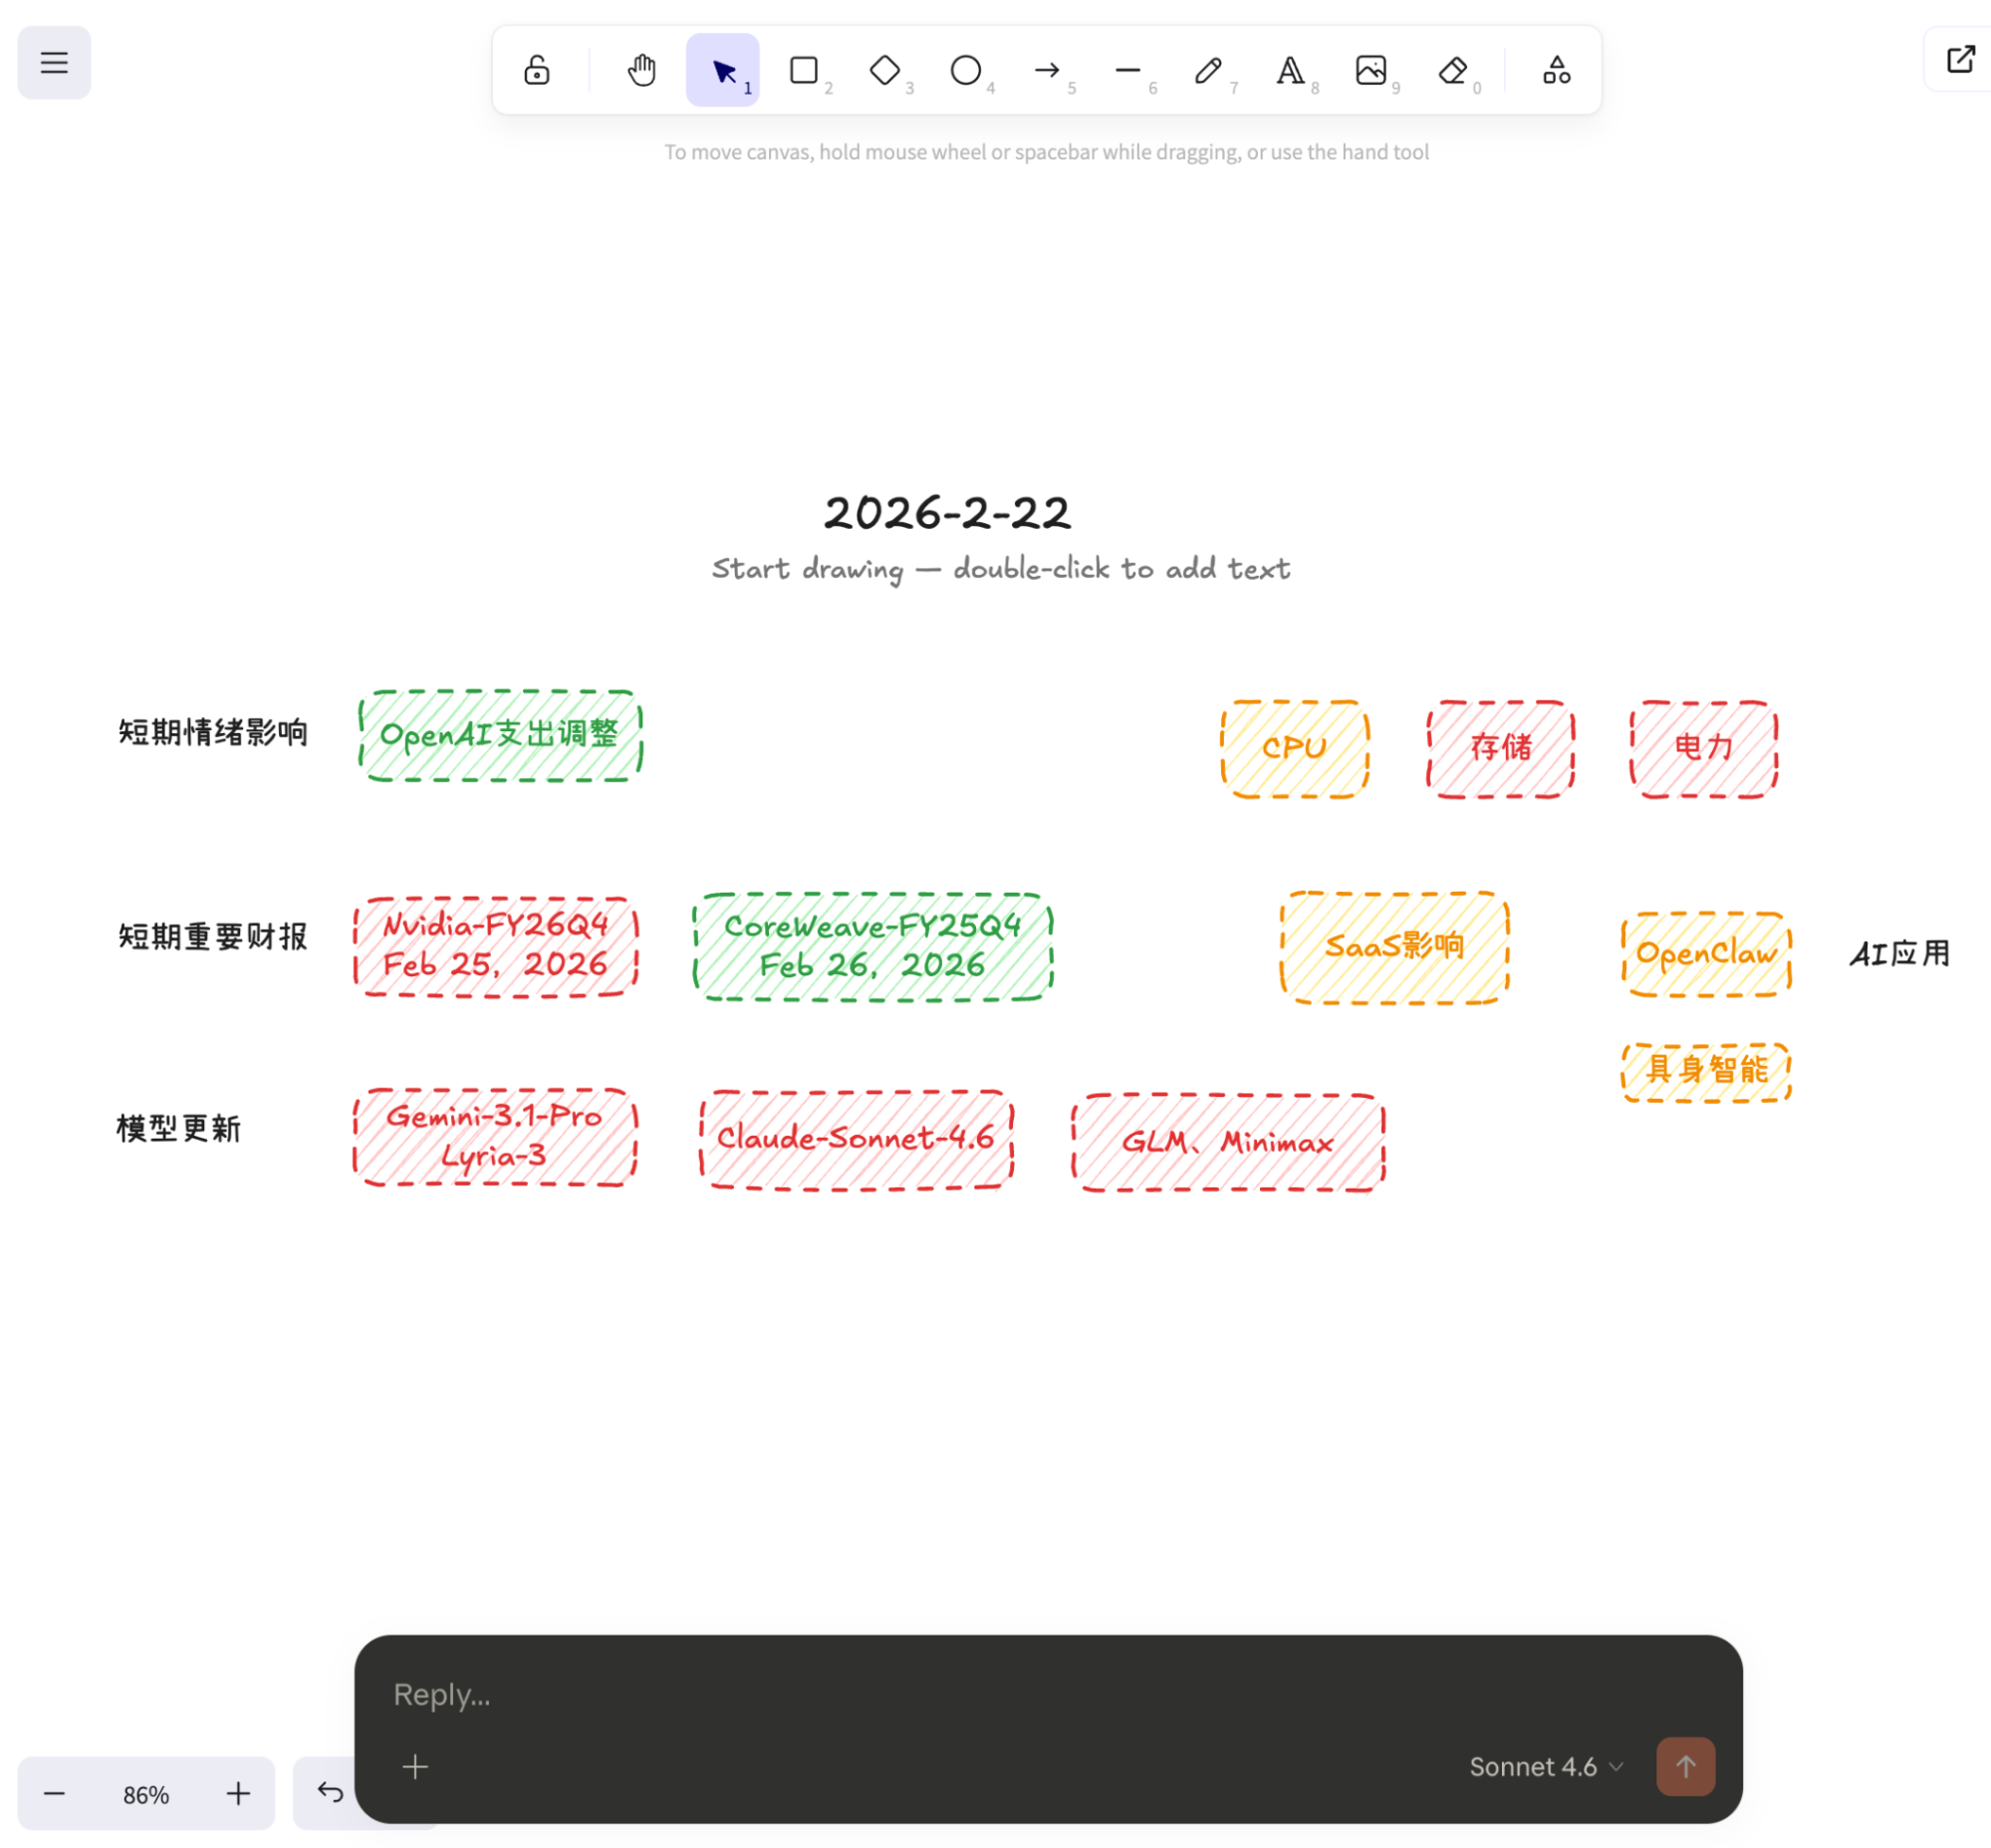The image size is (1991, 1848).
Task: Open the Sonnet 4.6 model dropdown
Action: [x=1545, y=1767]
